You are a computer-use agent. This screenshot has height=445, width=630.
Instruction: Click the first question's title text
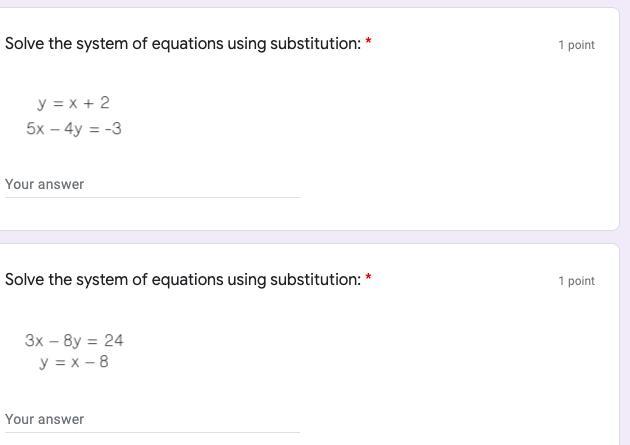(183, 44)
